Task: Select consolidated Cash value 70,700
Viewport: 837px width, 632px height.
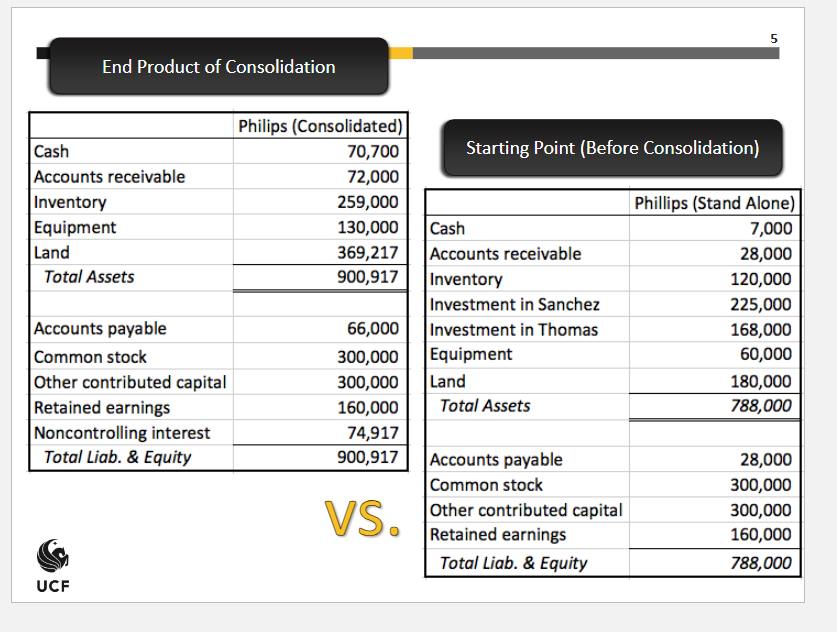Action: point(373,152)
